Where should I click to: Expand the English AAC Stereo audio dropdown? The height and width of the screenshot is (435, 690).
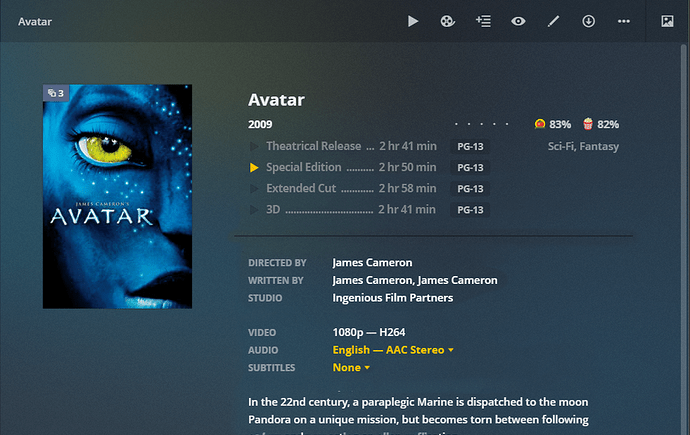click(x=393, y=350)
